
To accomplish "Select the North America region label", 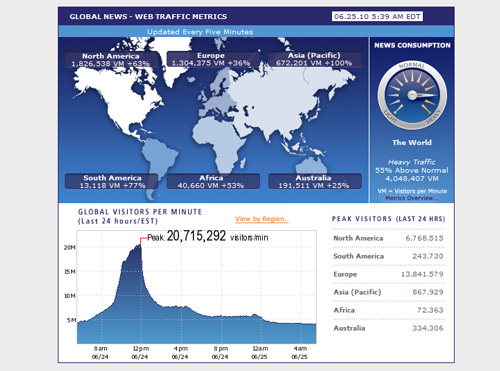I will point(111,60).
